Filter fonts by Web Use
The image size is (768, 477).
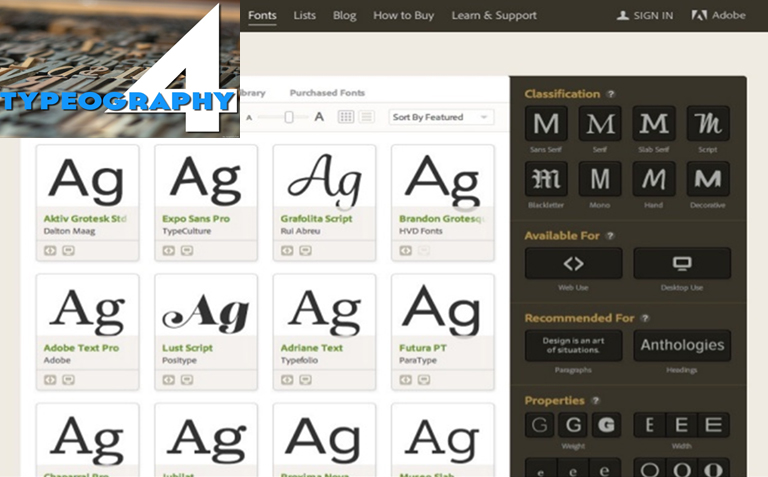click(x=574, y=263)
